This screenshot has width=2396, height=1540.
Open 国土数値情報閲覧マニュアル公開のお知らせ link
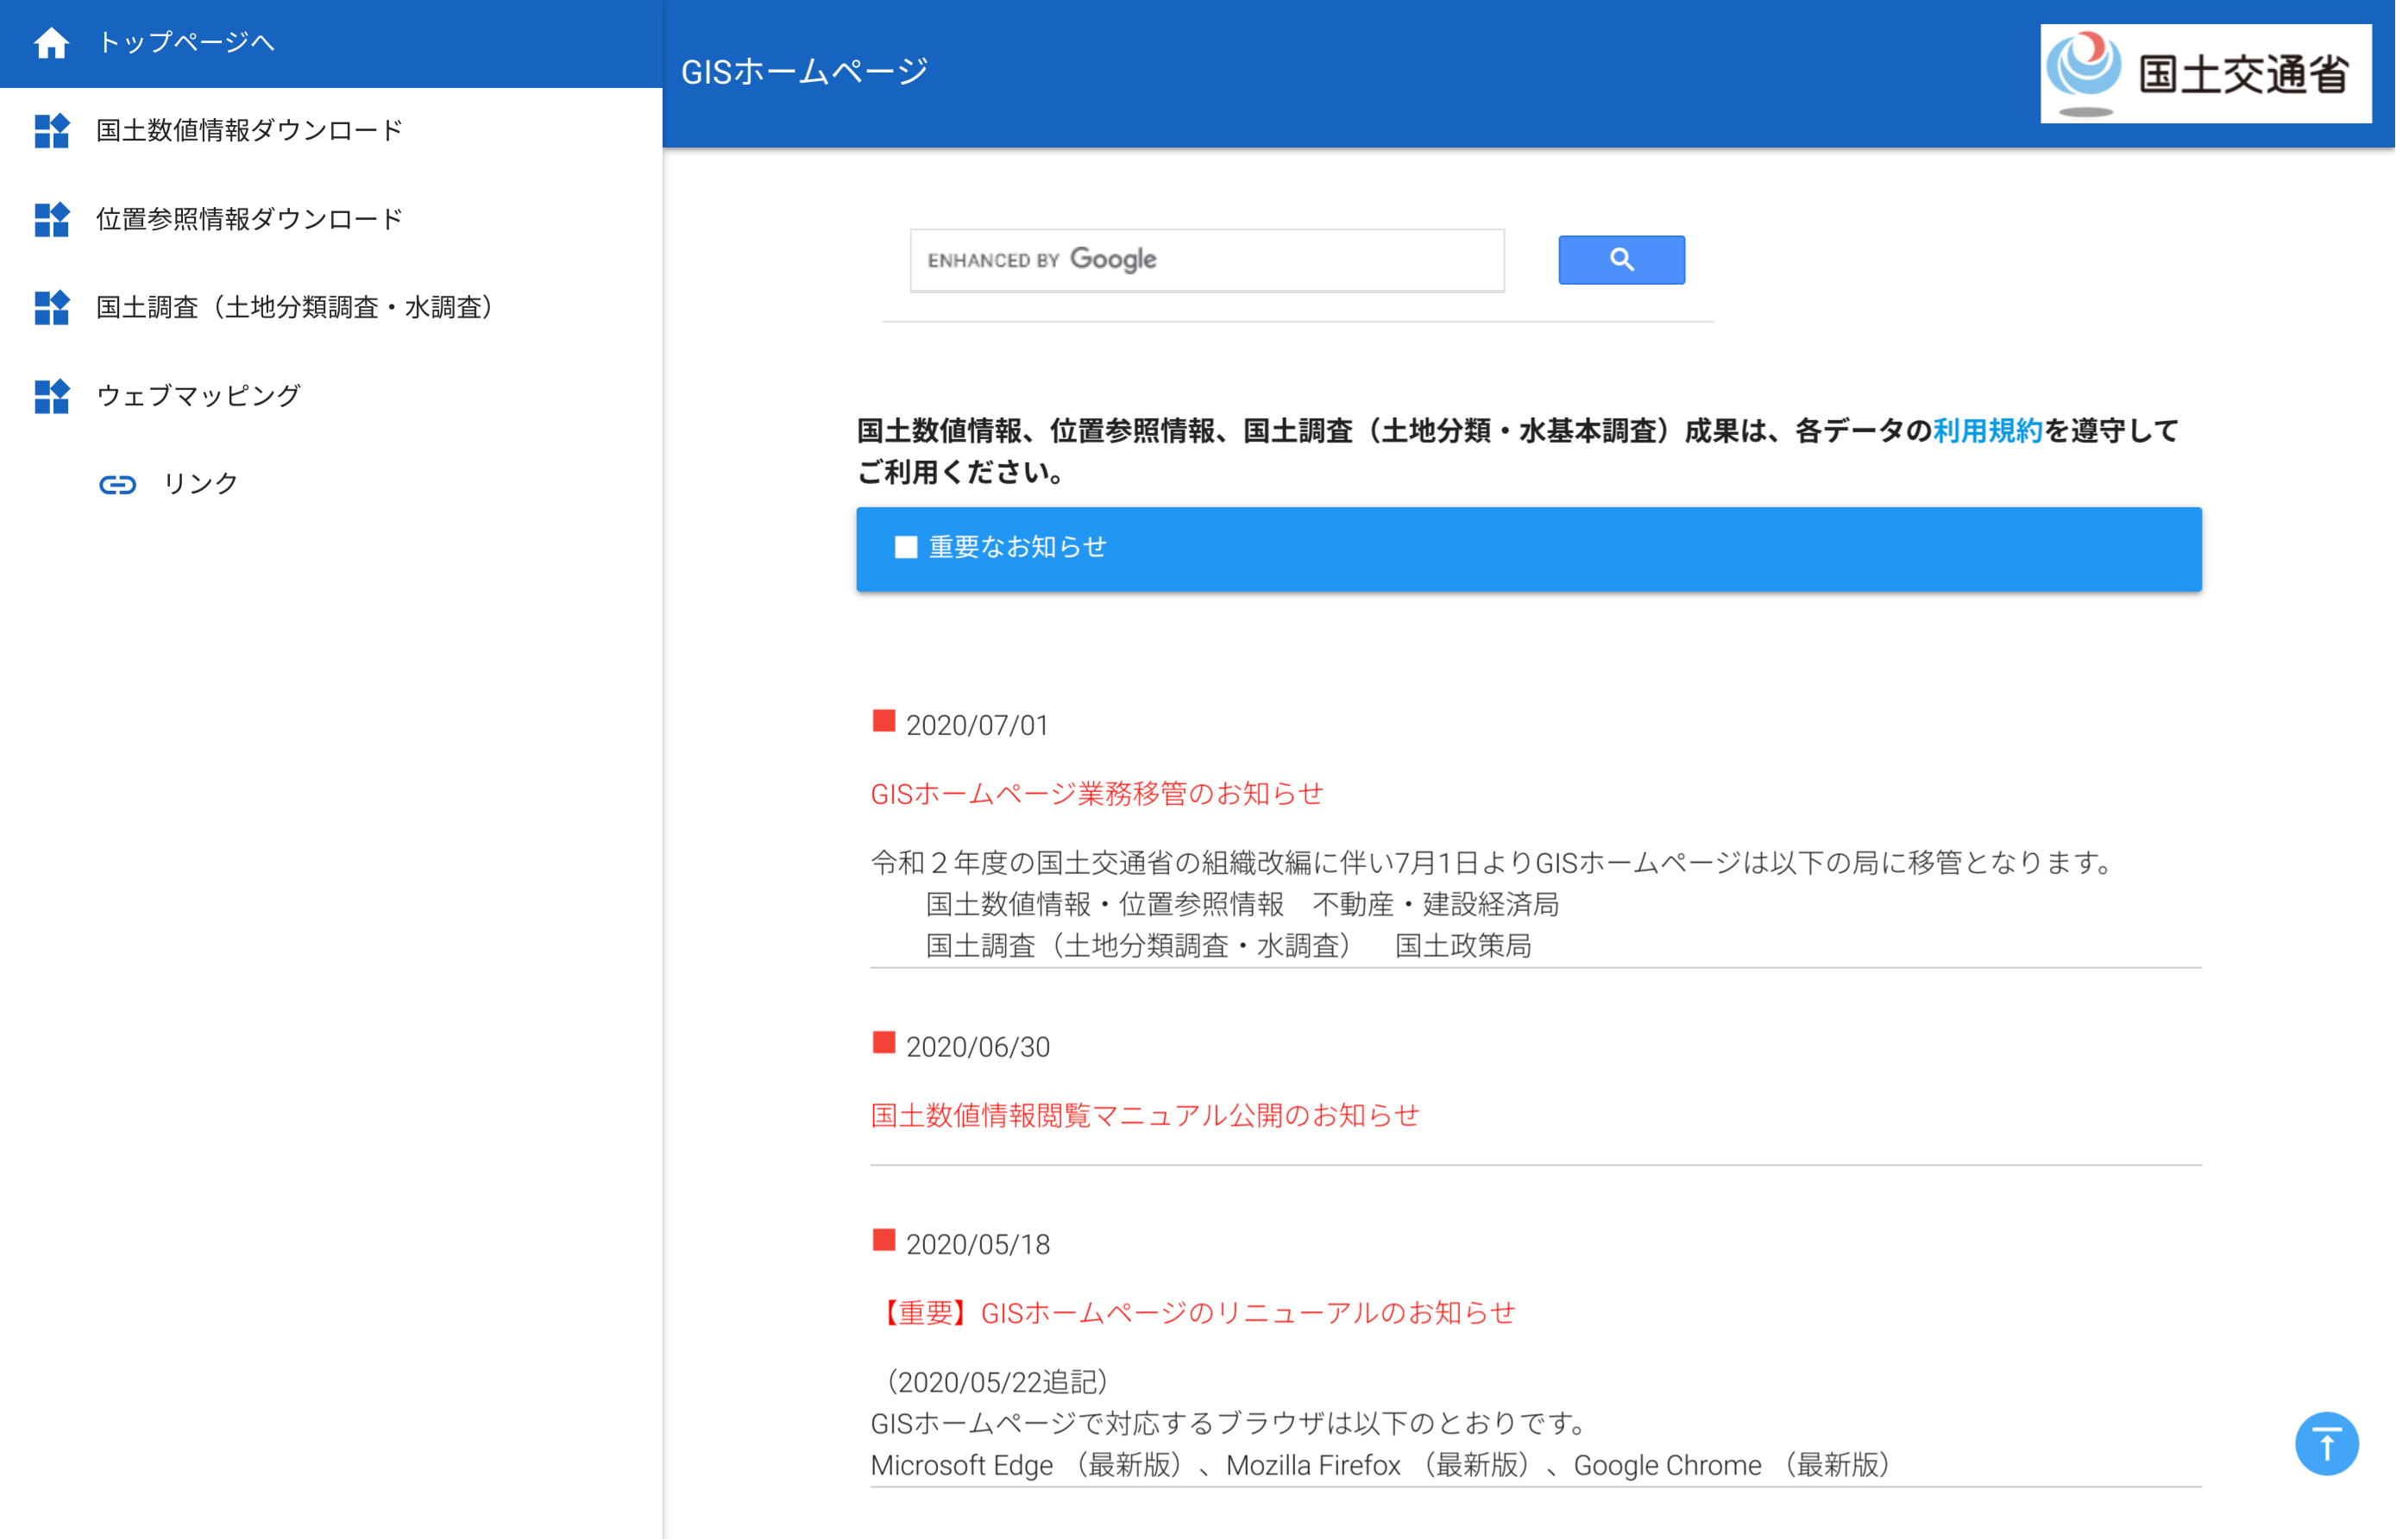point(1144,1116)
